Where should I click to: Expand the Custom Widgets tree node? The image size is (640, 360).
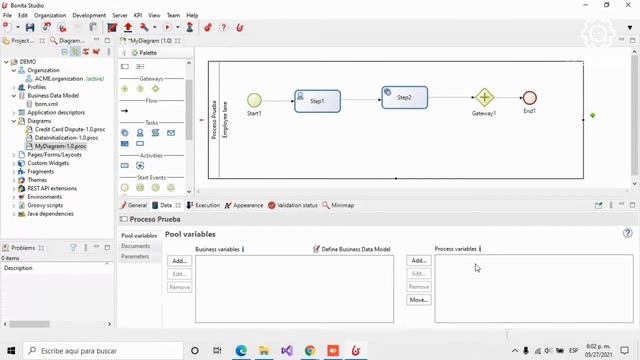14,163
